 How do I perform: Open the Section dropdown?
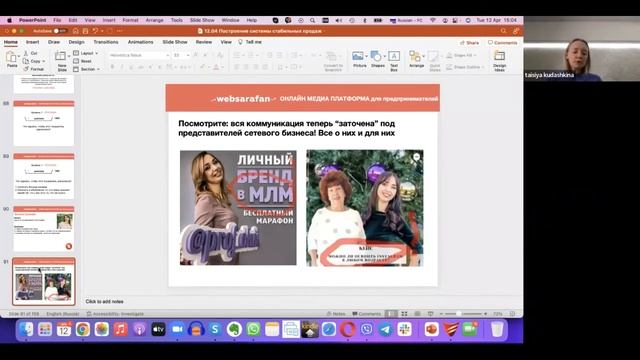point(87,69)
